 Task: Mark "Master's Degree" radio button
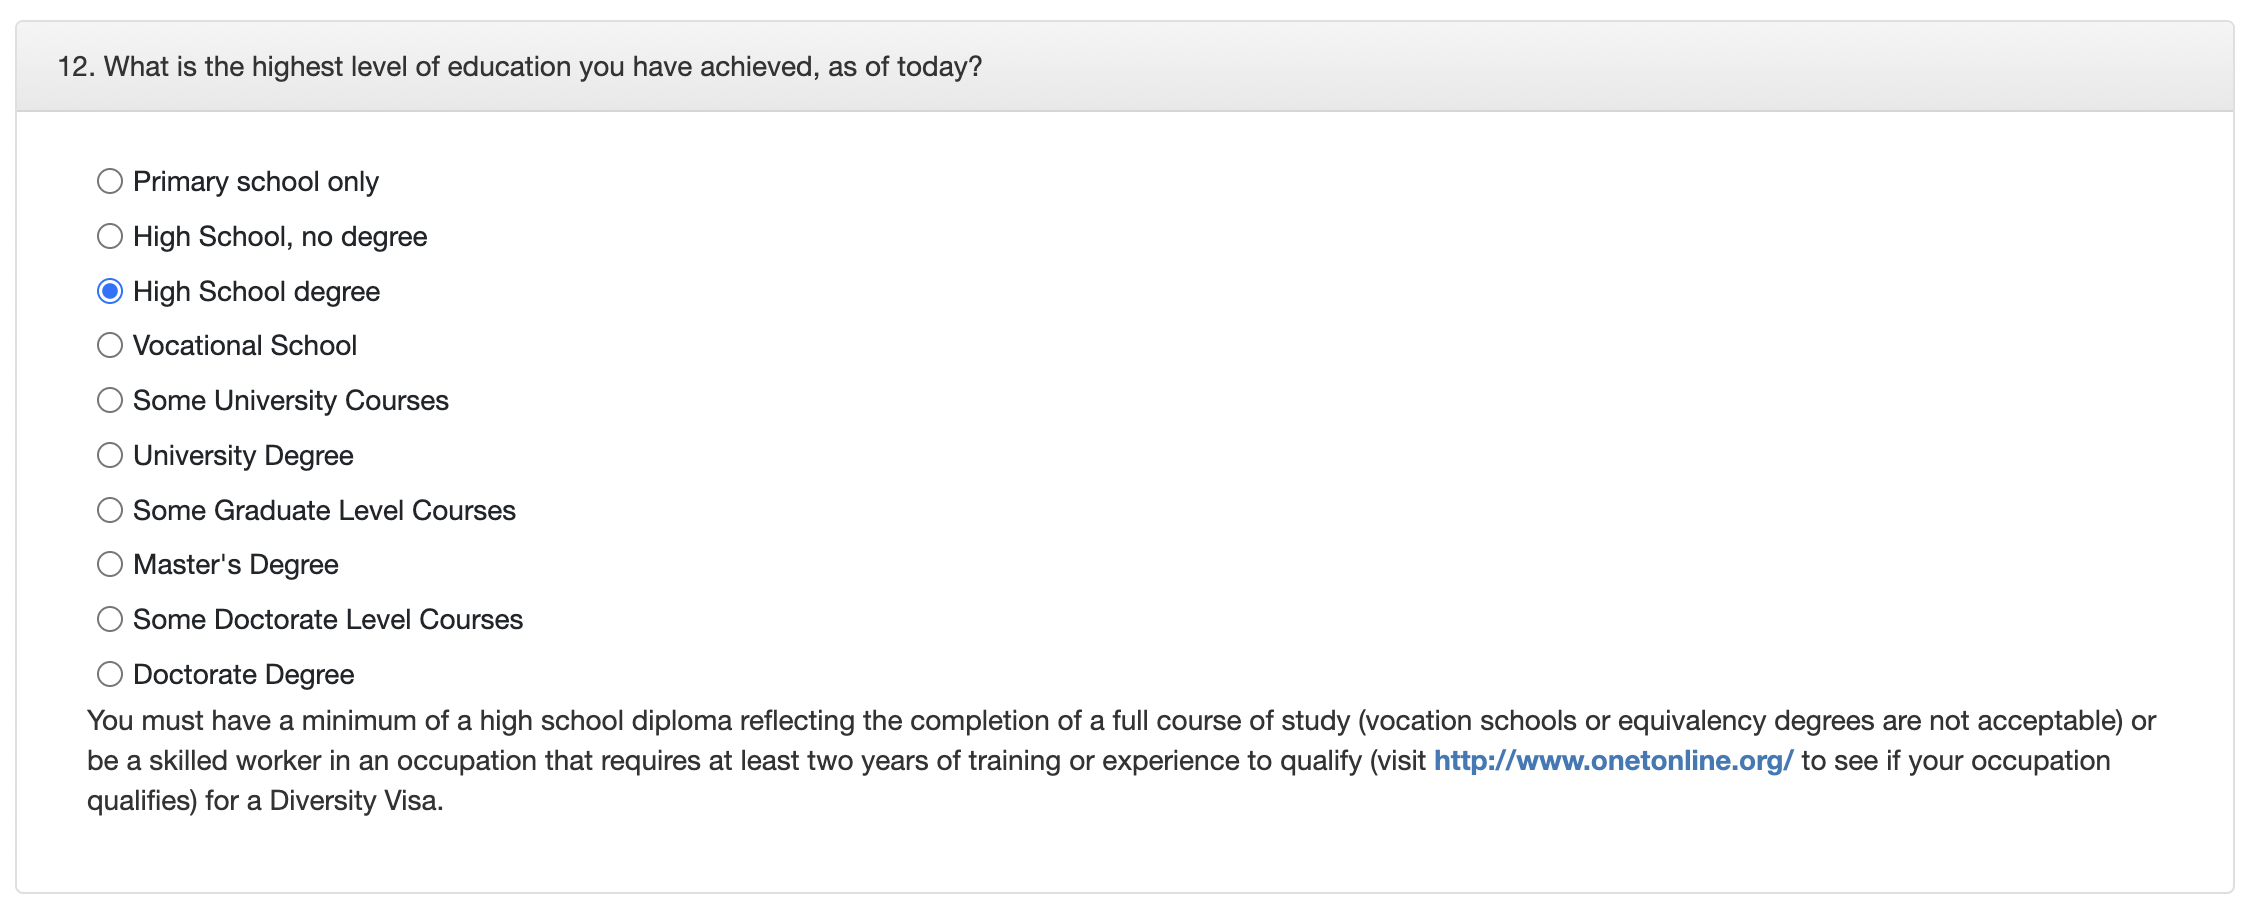(110, 564)
